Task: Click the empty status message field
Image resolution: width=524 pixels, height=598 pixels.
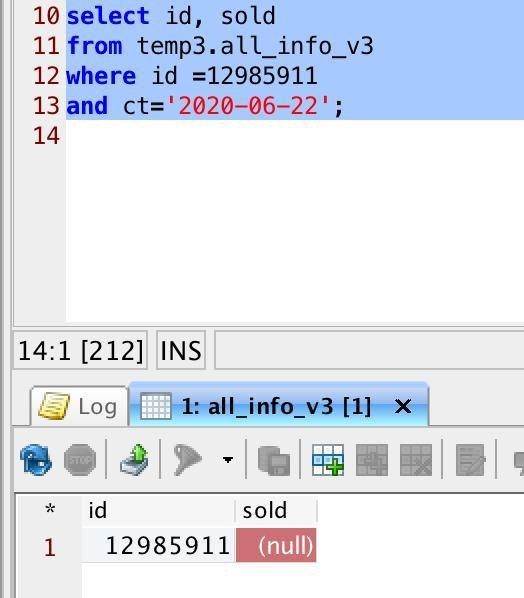Action: 369,350
